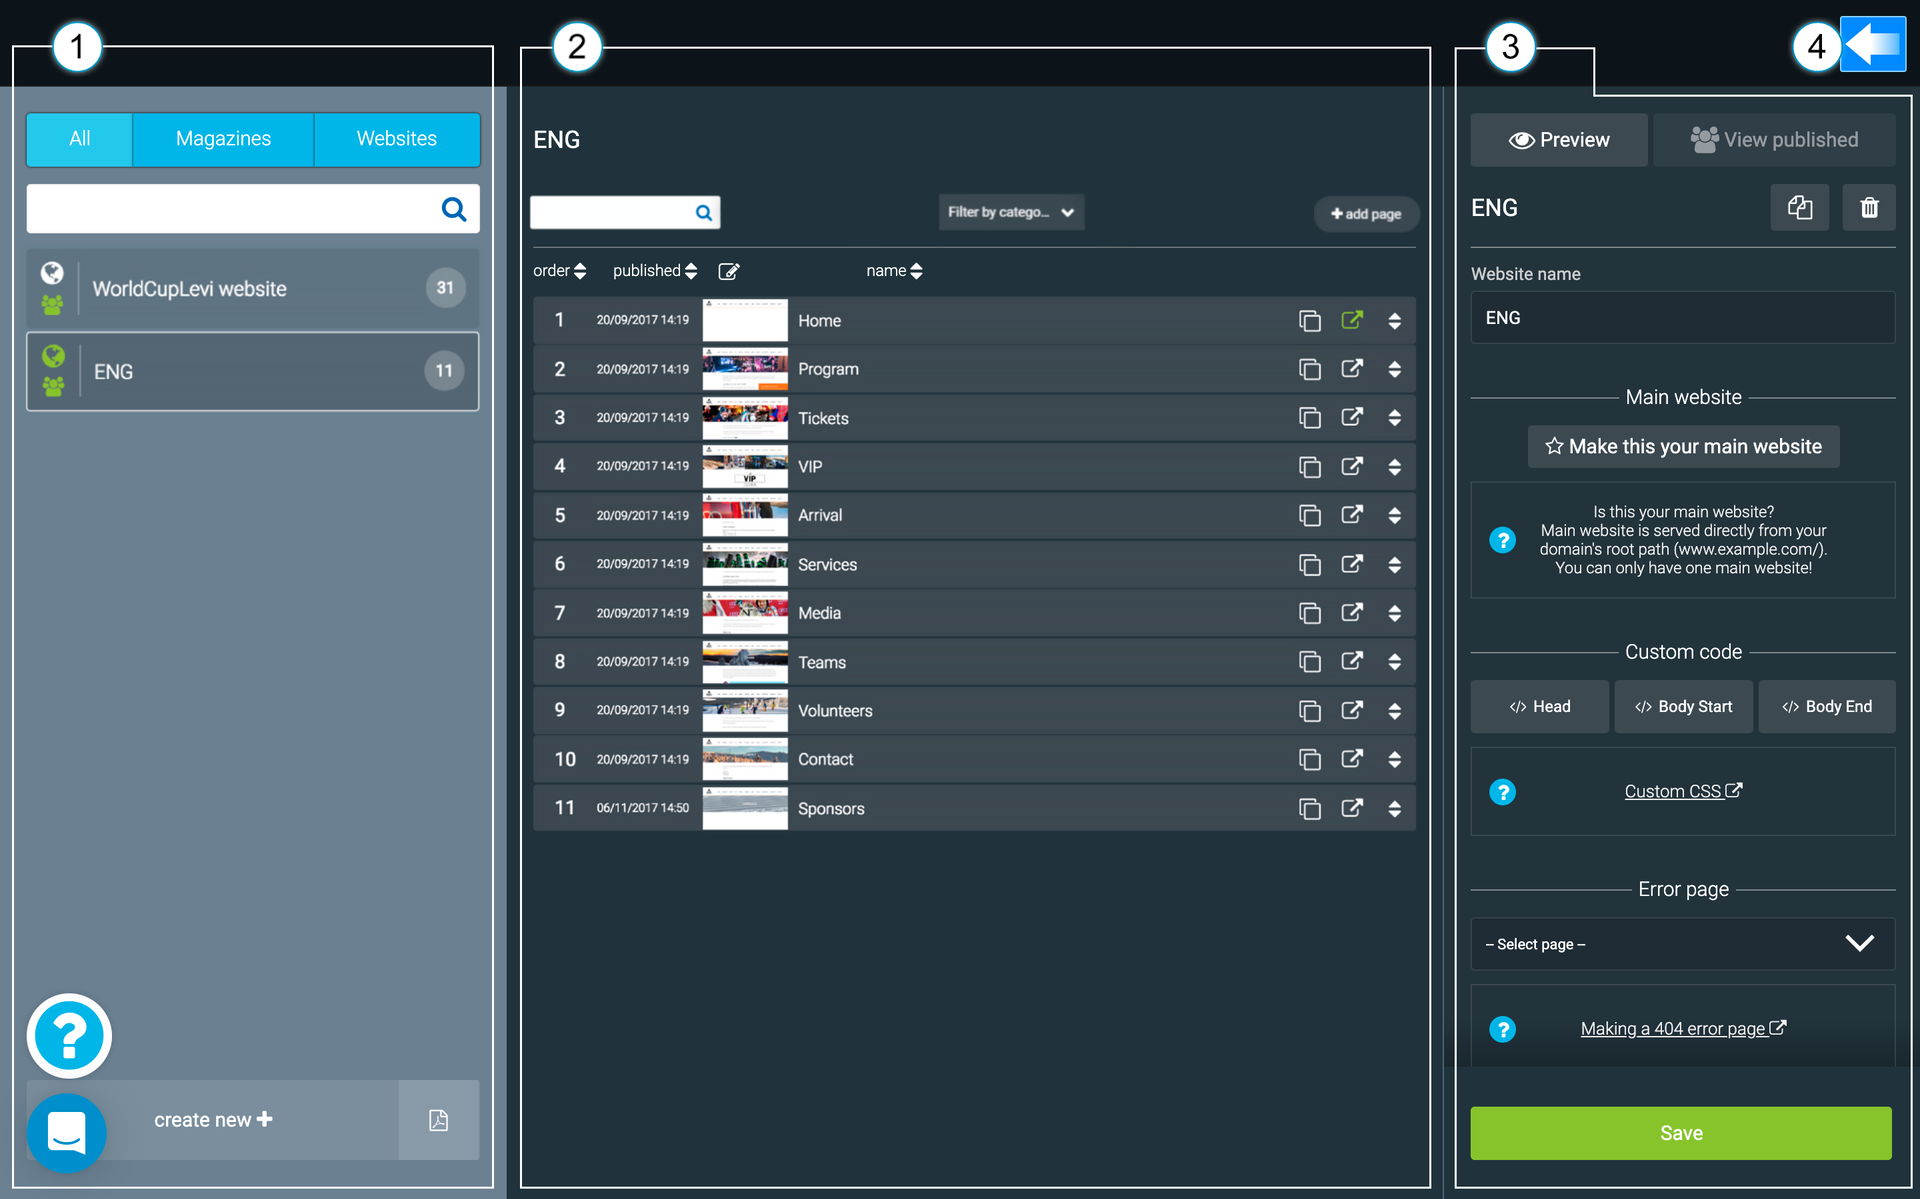The height and width of the screenshot is (1199, 1920).
Task: Copy the ENG website using duplicate icon
Action: click(x=1799, y=207)
